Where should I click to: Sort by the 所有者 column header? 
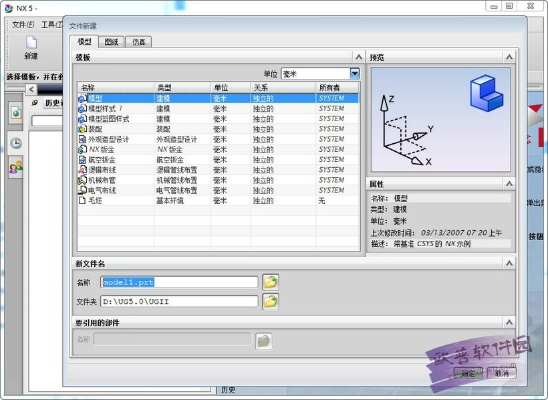point(338,87)
